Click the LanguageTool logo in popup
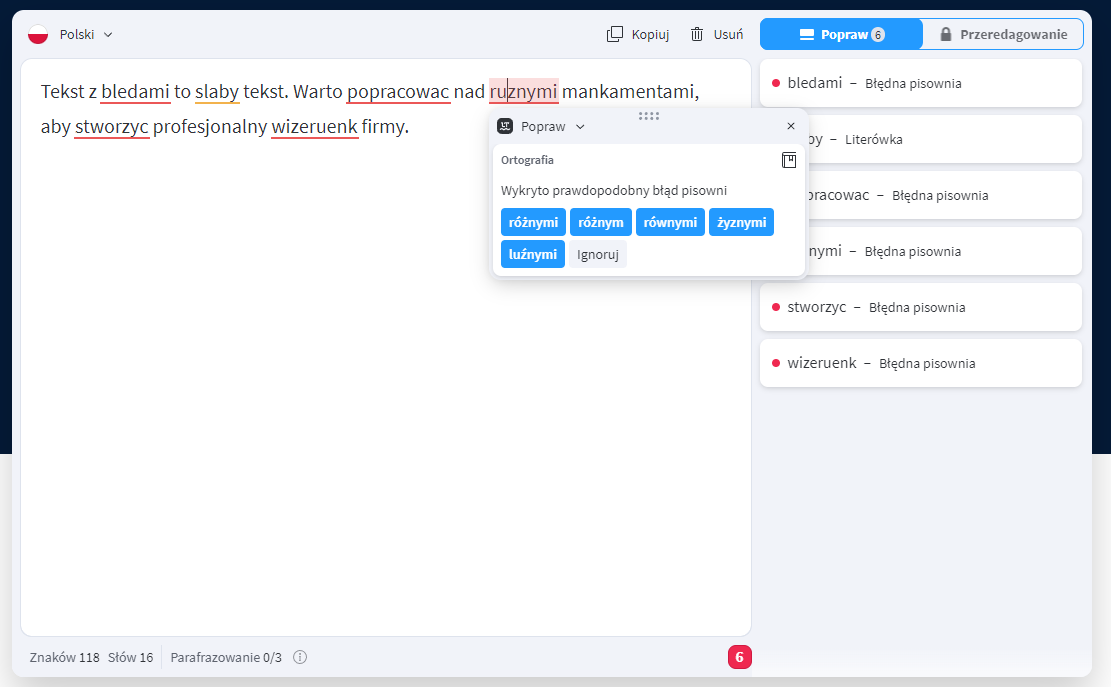Viewport: 1111px width, 687px height. 505,126
